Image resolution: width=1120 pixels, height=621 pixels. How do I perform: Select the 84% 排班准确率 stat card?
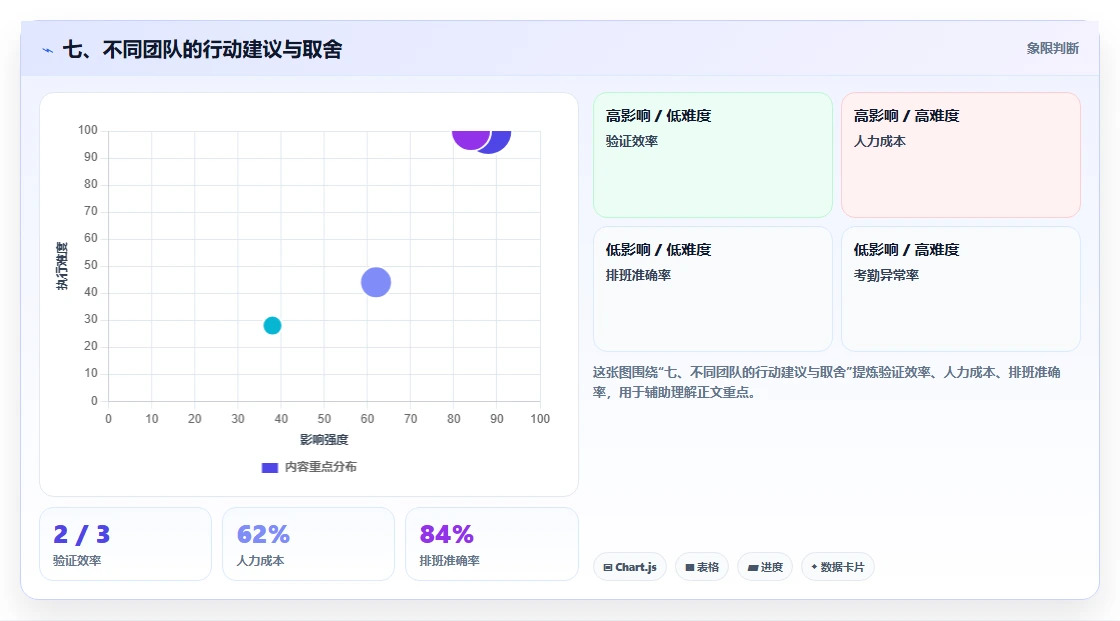491,544
